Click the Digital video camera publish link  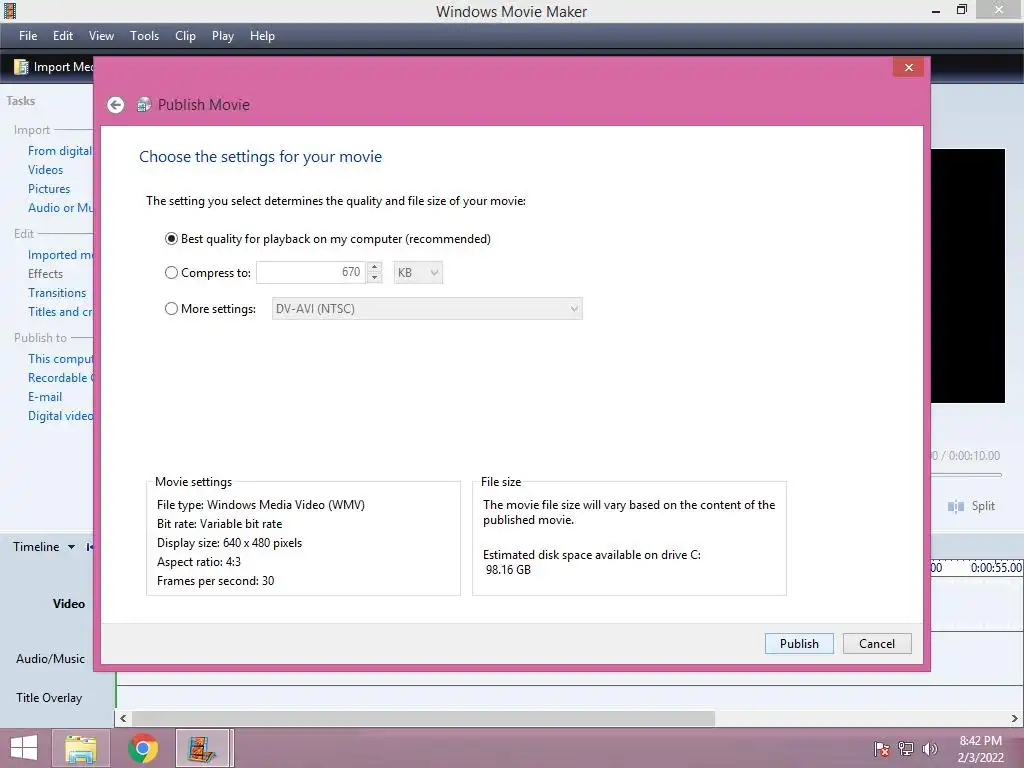coord(60,415)
